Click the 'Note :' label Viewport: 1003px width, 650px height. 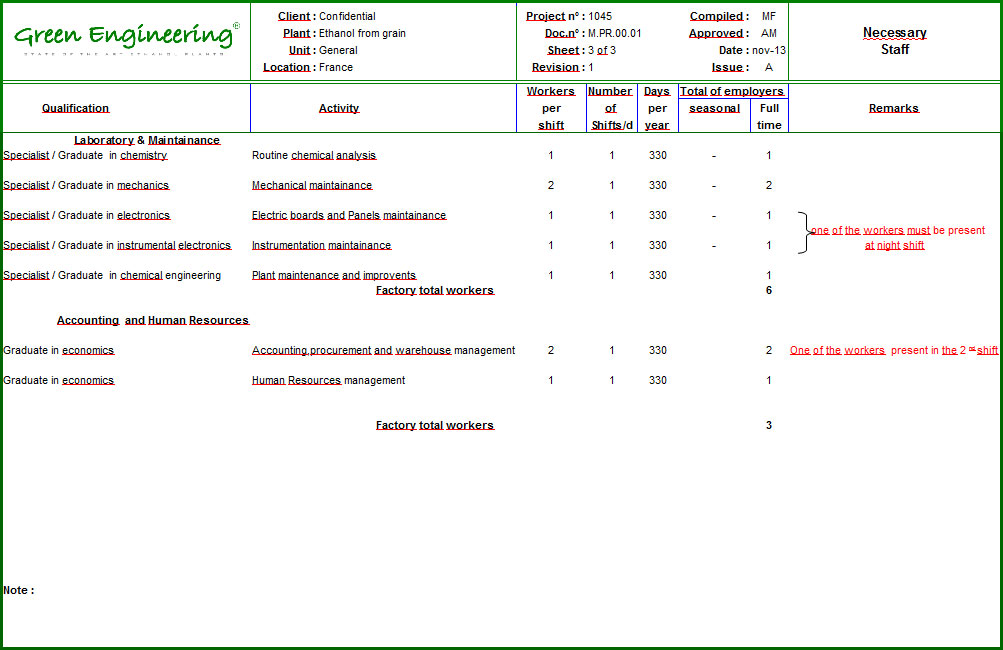[19, 591]
